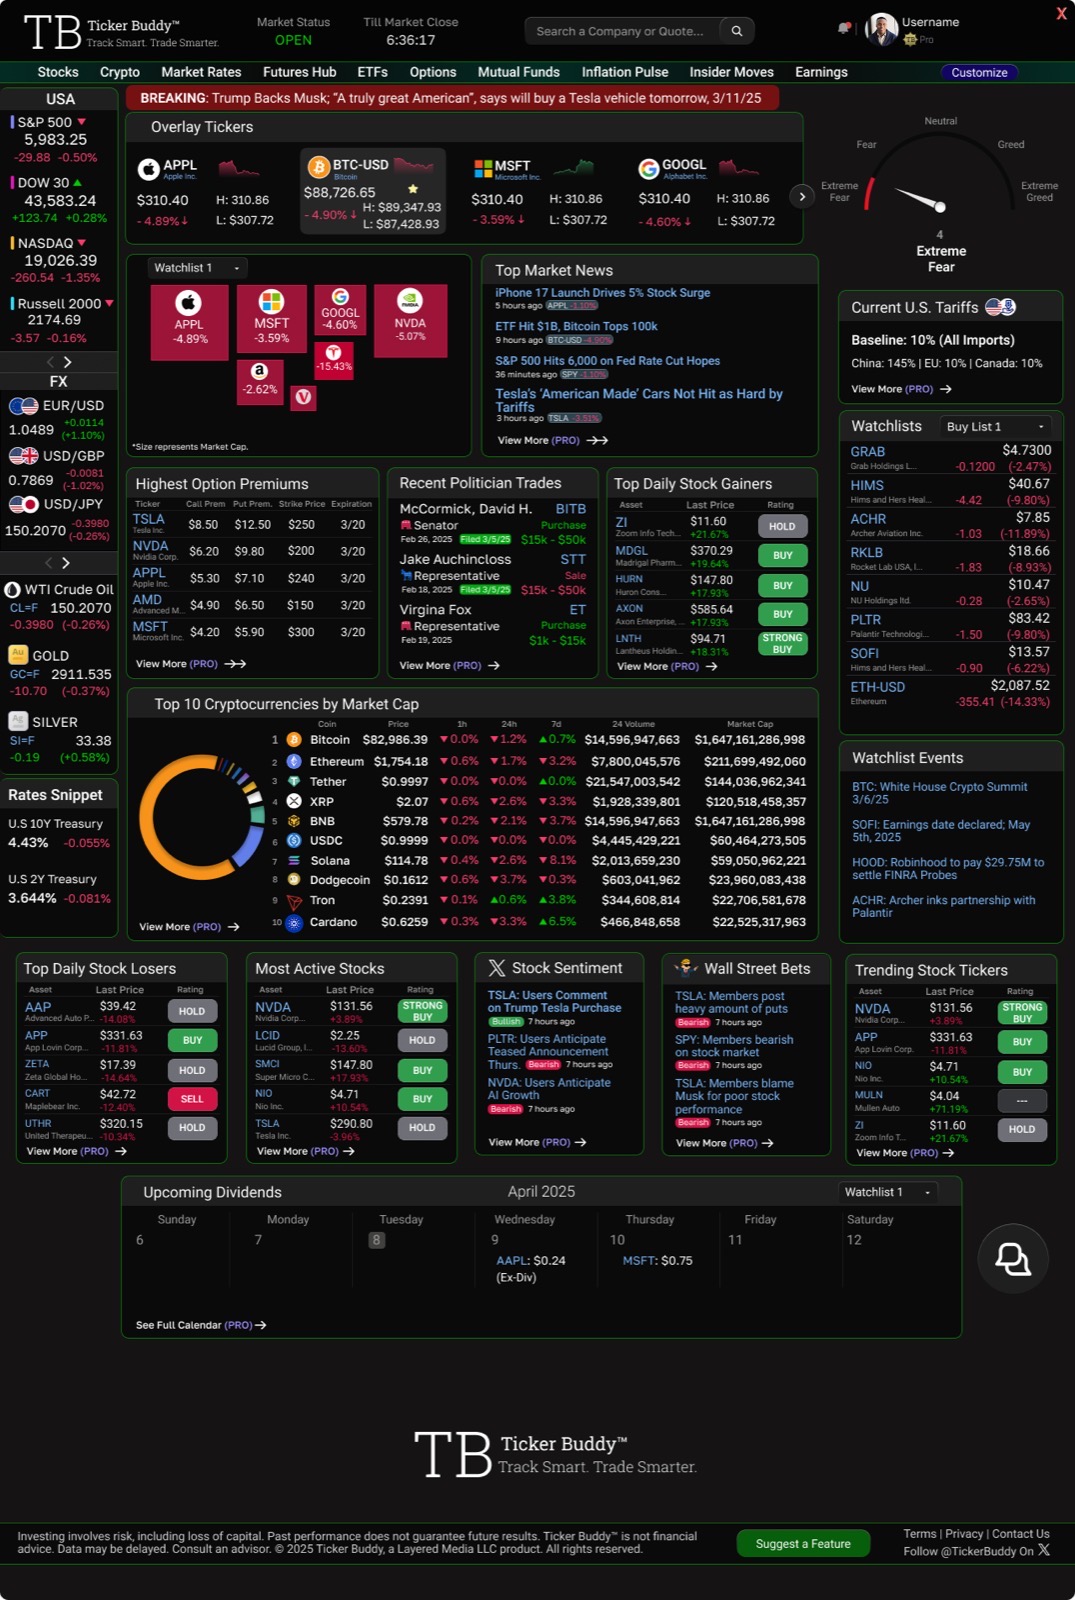The width and height of the screenshot is (1075, 1600).
Task: Click the Ethereum coin icon in crypto table
Action: click(294, 761)
